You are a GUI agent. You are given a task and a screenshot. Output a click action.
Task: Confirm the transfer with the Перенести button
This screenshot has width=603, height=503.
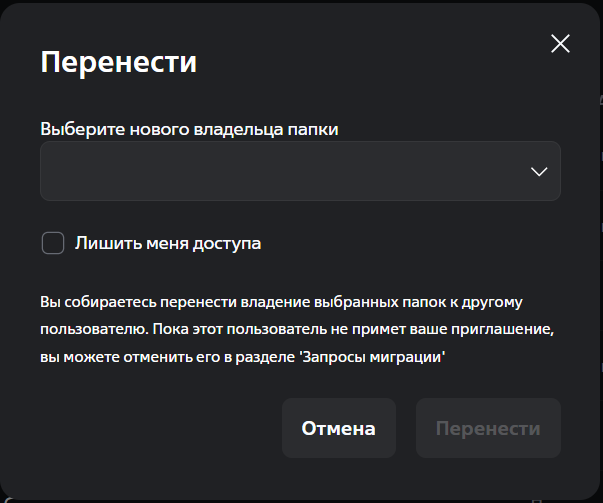tap(488, 428)
